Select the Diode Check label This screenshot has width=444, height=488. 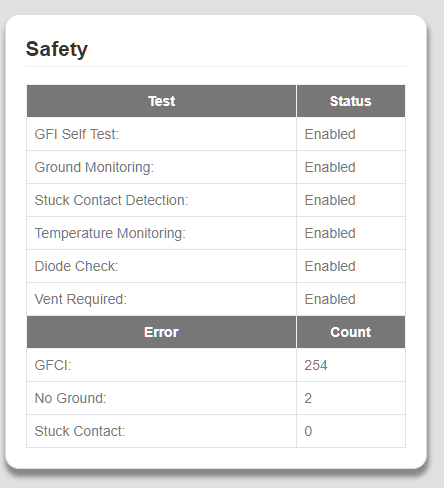(x=76, y=266)
